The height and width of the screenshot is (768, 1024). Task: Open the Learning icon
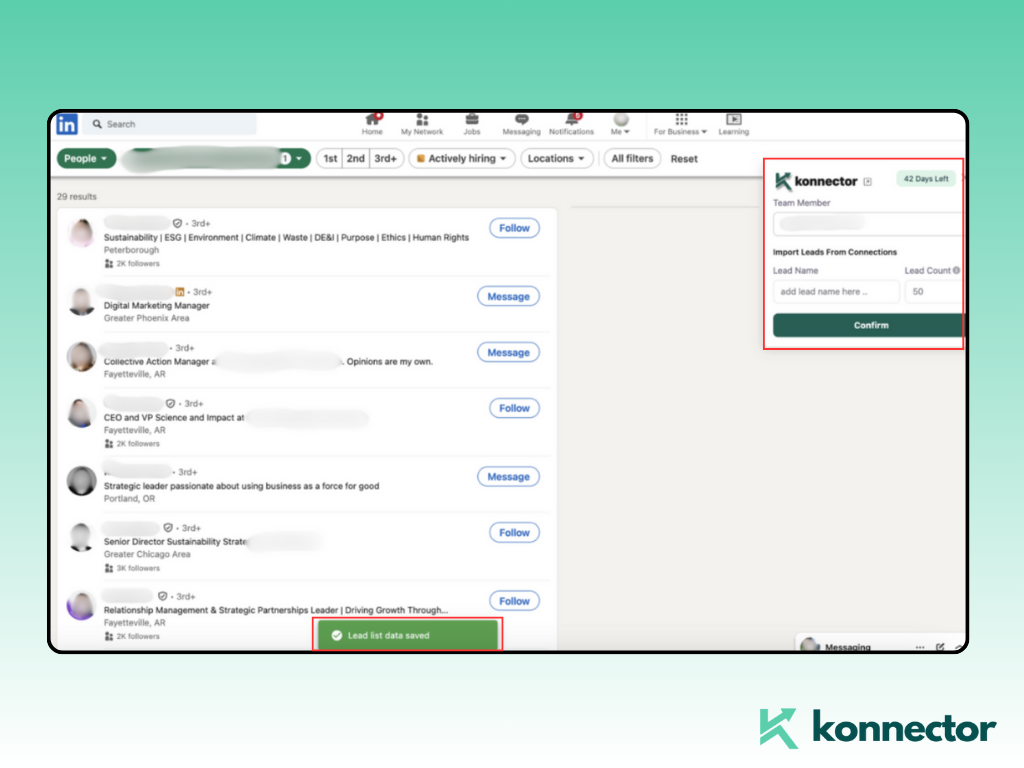(734, 123)
